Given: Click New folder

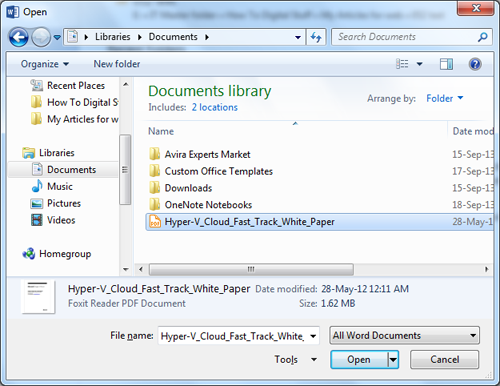Looking at the screenshot, I should click(x=117, y=64).
